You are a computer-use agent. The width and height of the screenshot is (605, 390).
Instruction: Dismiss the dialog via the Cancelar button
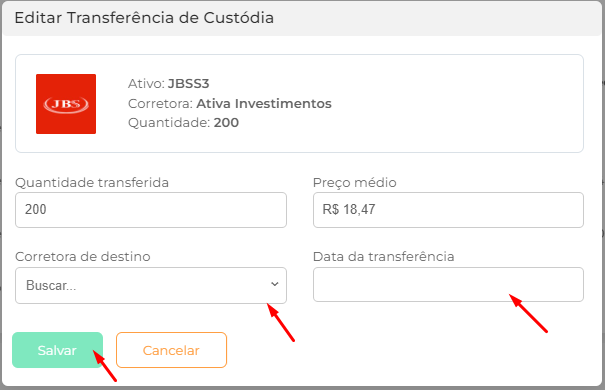(x=171, y=350)
